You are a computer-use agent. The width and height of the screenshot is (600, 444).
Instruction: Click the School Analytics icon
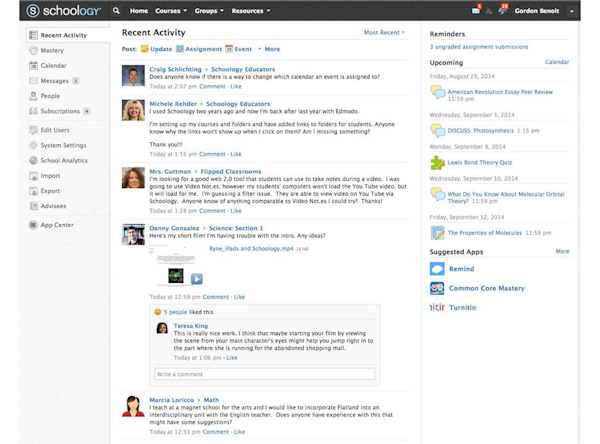(33, 160)
